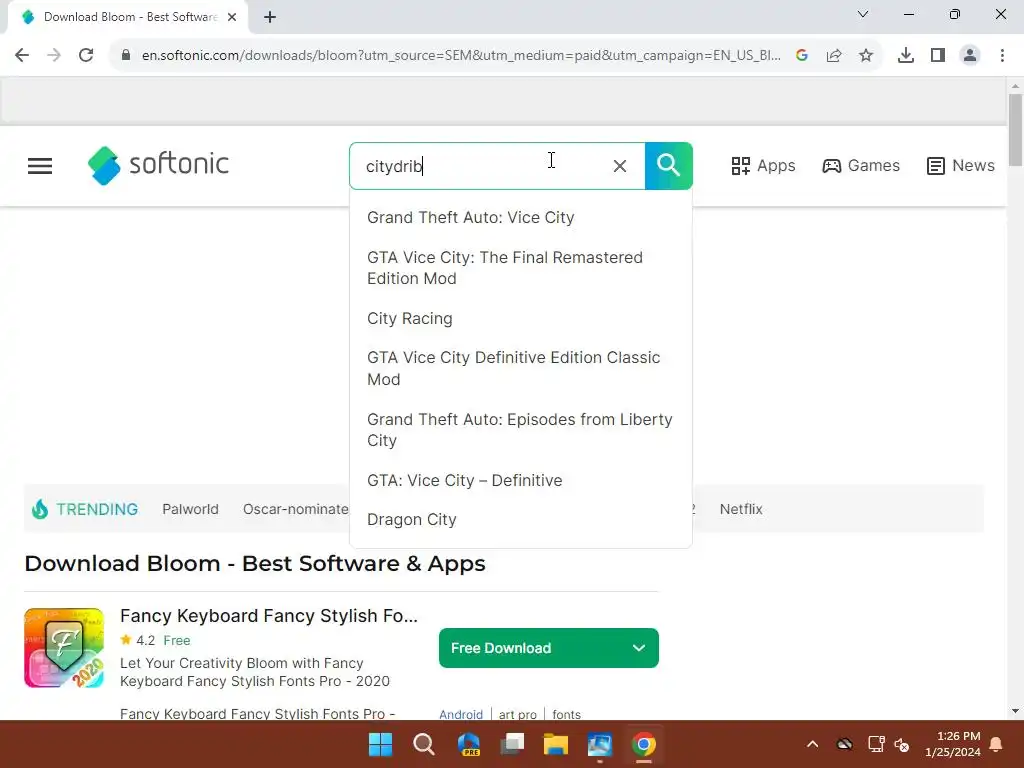Click the Android tag link

(x=461, y=714)
